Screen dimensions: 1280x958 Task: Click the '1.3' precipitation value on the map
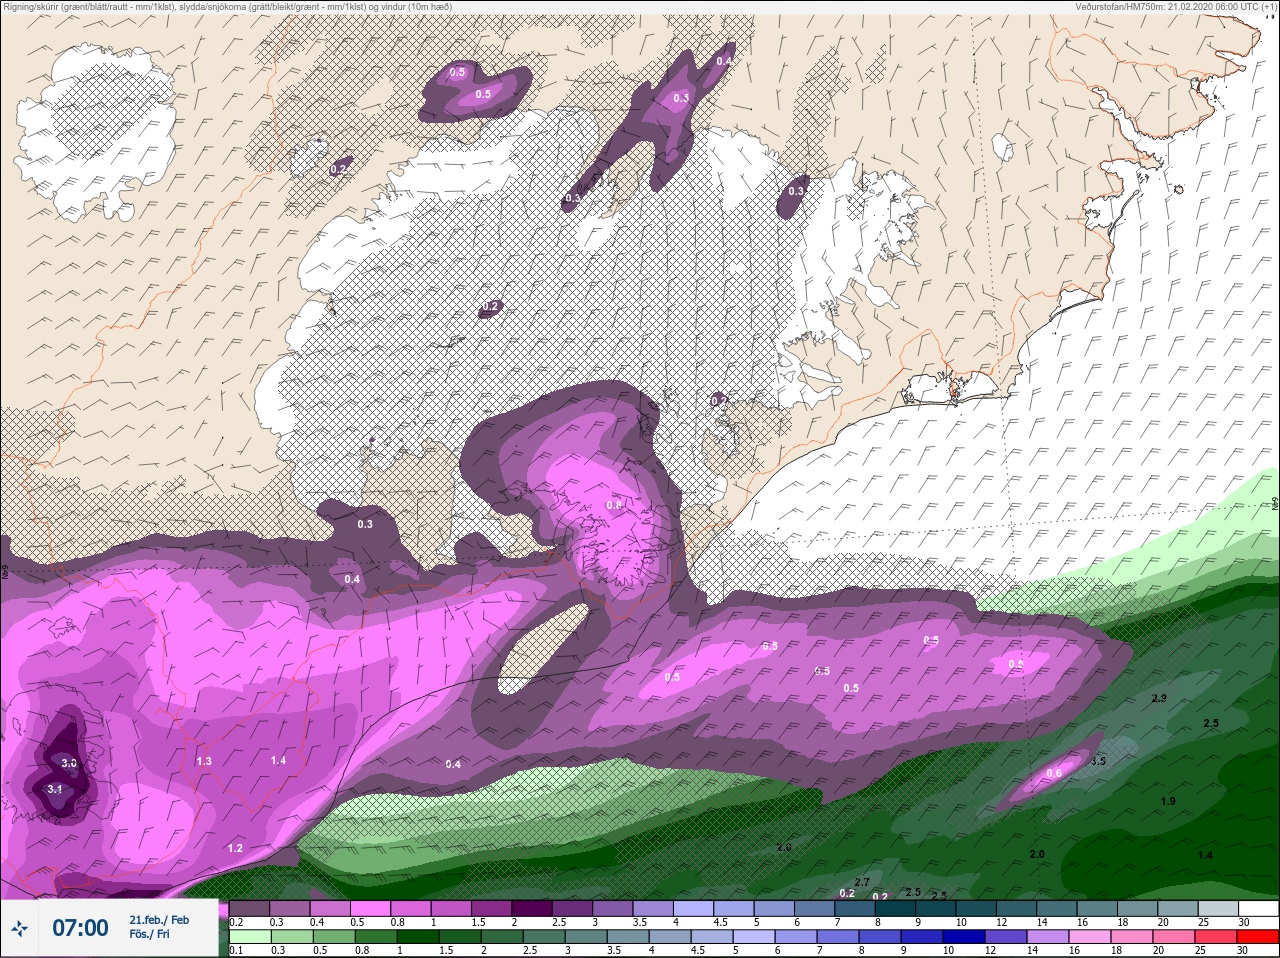[204, 761]
